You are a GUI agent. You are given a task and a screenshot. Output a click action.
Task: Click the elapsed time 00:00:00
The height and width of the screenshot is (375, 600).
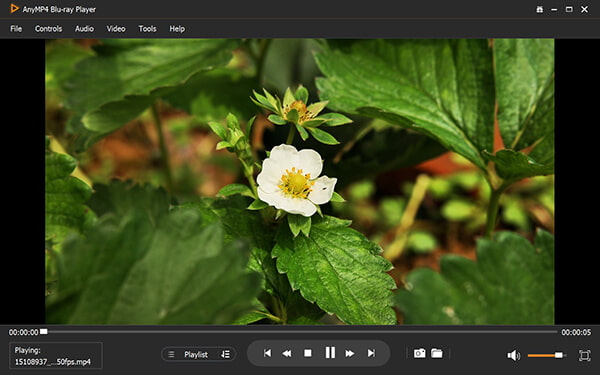pyautogui.click(x=24, y=332)
